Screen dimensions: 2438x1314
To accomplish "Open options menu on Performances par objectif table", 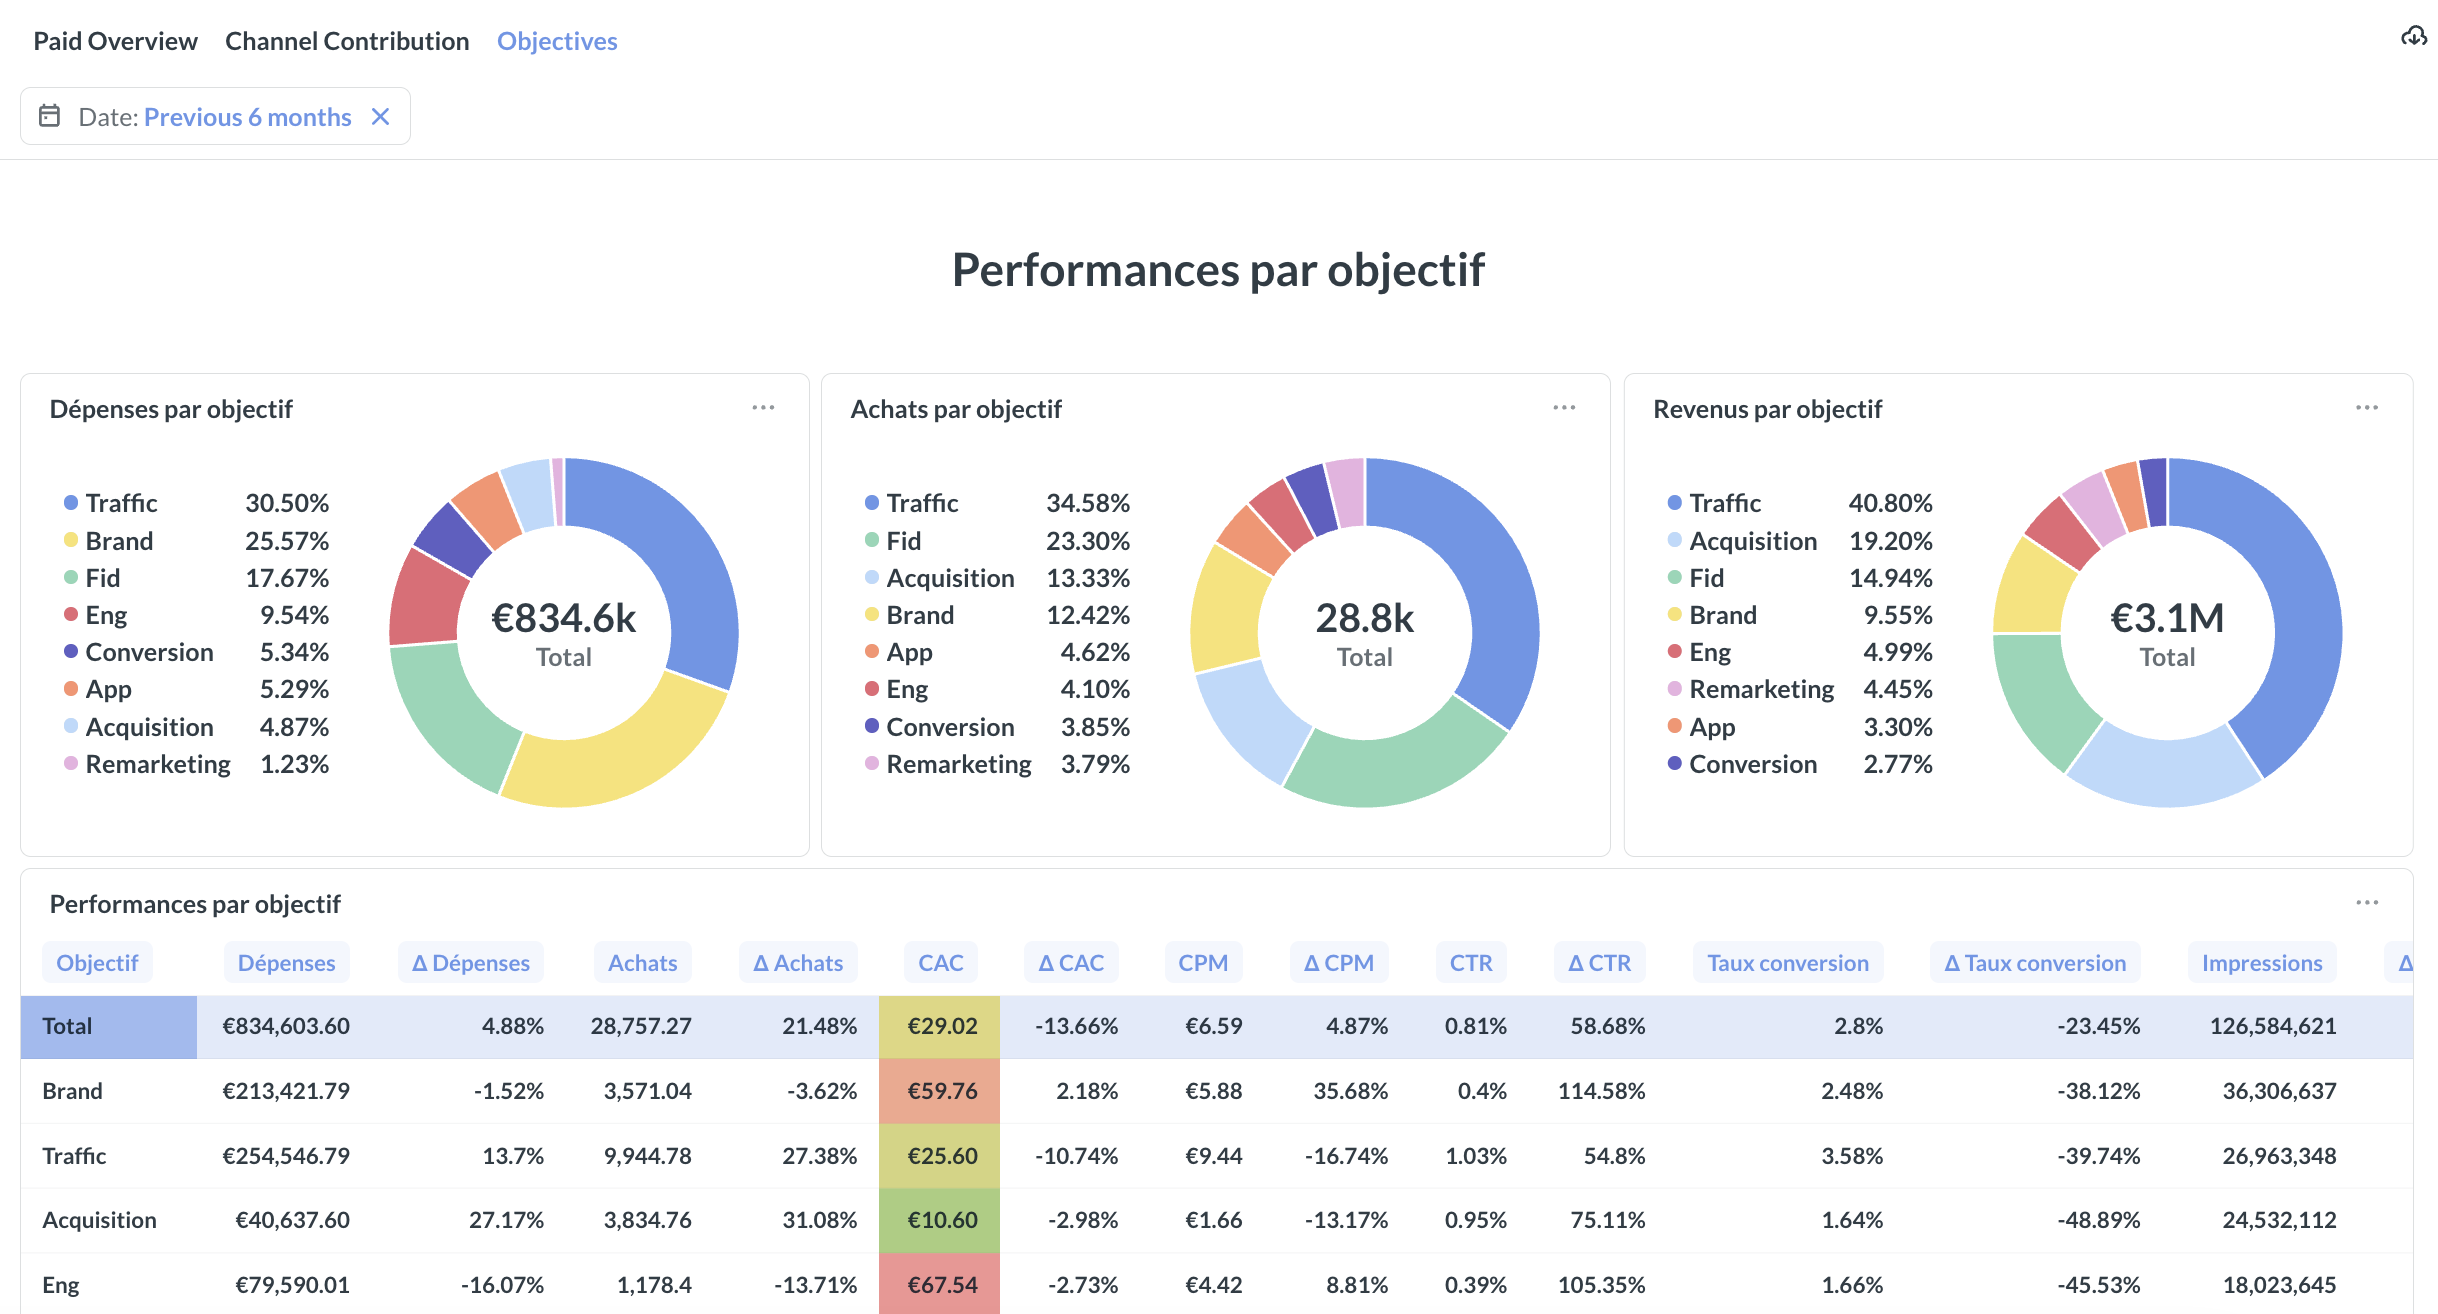I will (2368, 901).
